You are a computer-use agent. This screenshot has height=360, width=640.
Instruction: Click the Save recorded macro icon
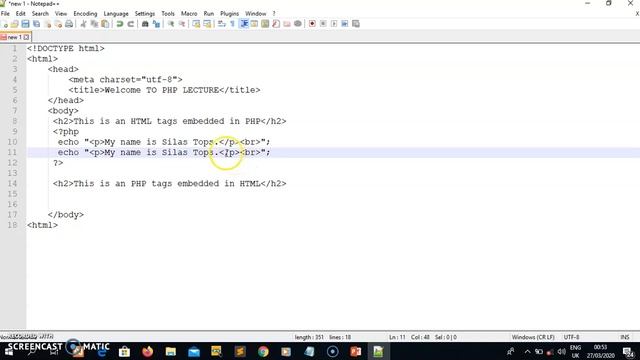356,24
